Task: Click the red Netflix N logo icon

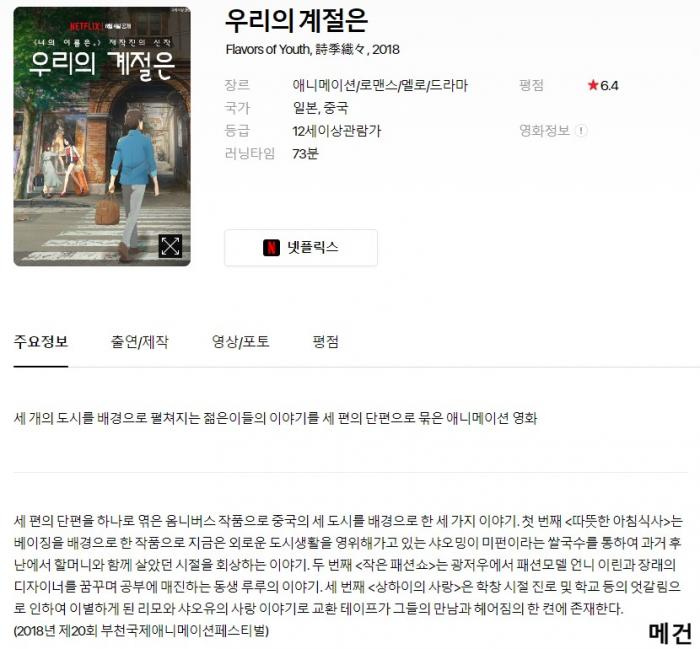Action: (x=271, y=247)
